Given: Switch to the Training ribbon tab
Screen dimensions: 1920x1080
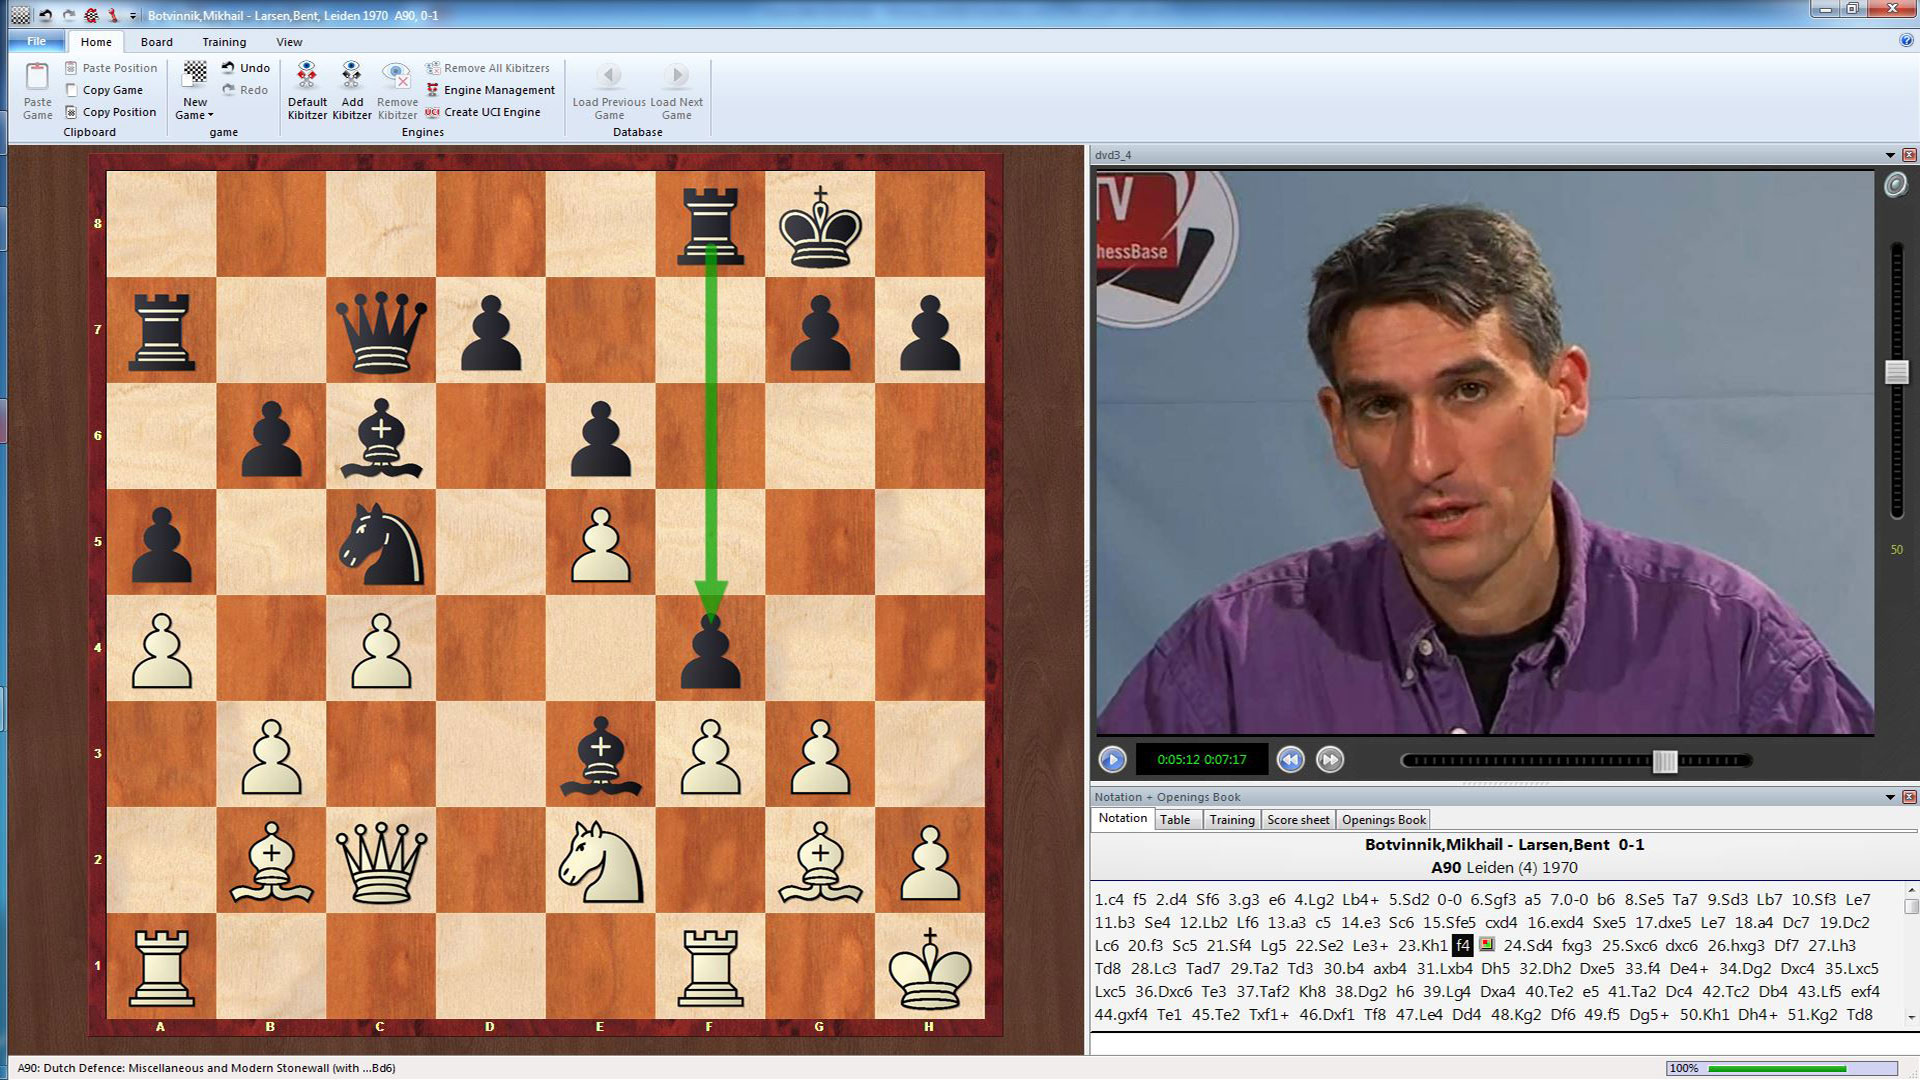Looking at the screenshot, I should [x=223, y=41].
